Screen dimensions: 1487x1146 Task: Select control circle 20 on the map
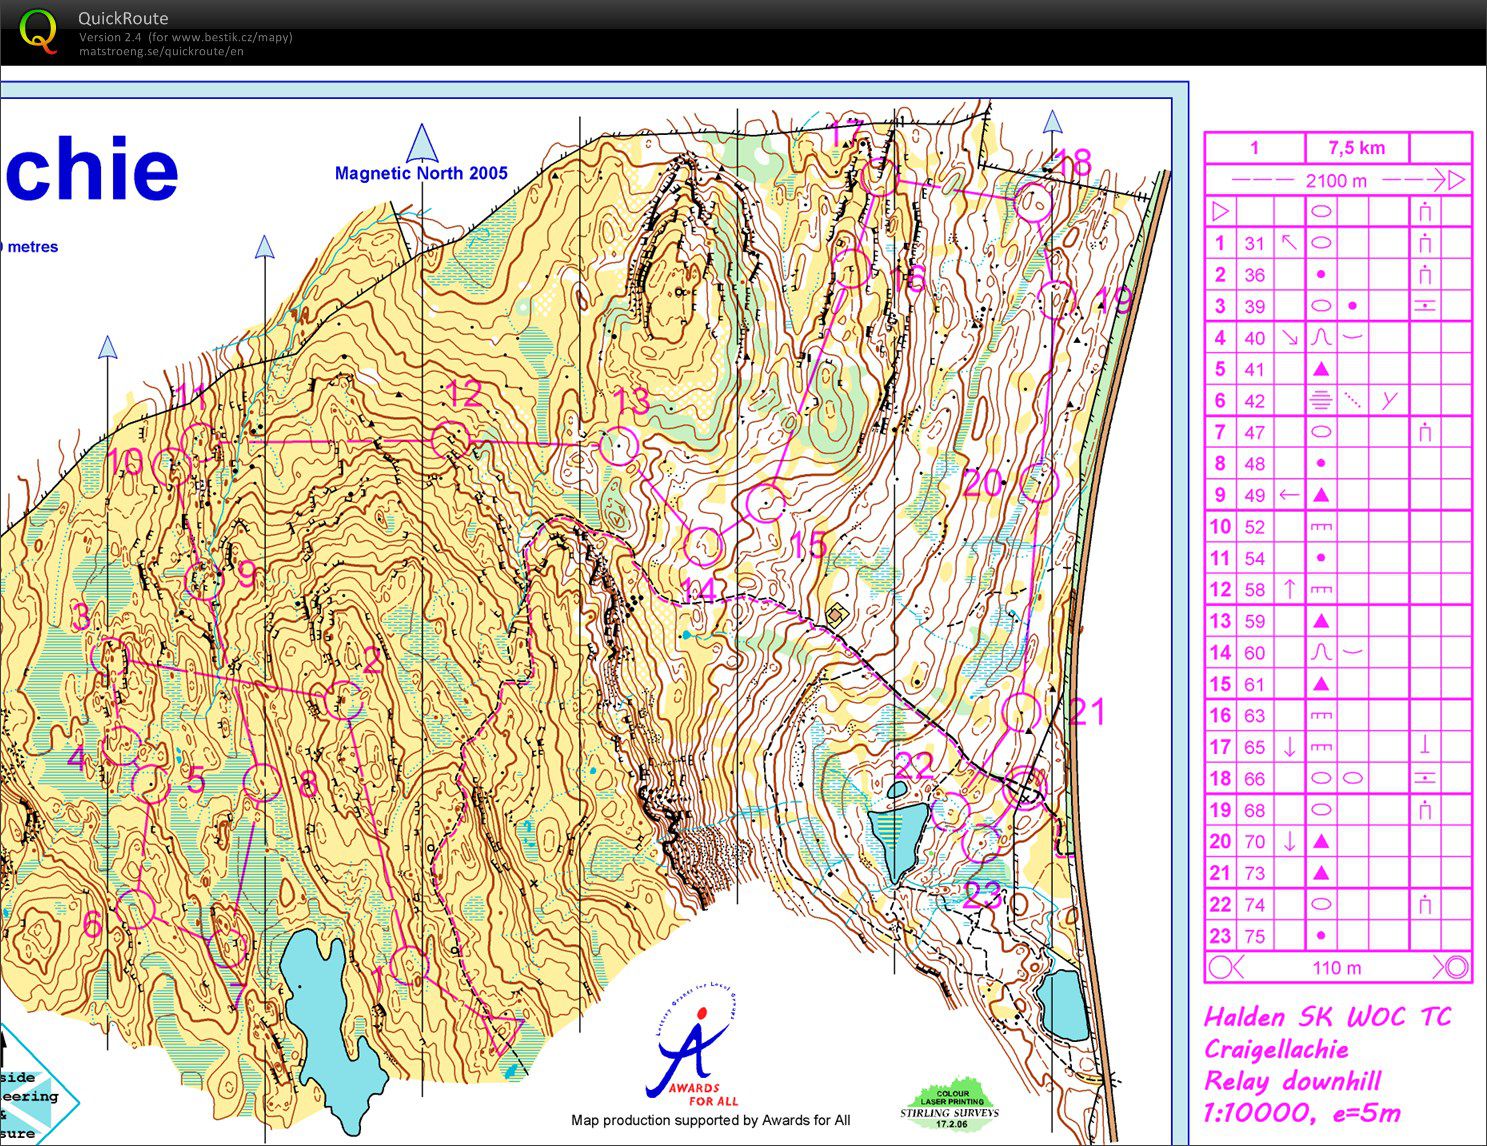1040,483
